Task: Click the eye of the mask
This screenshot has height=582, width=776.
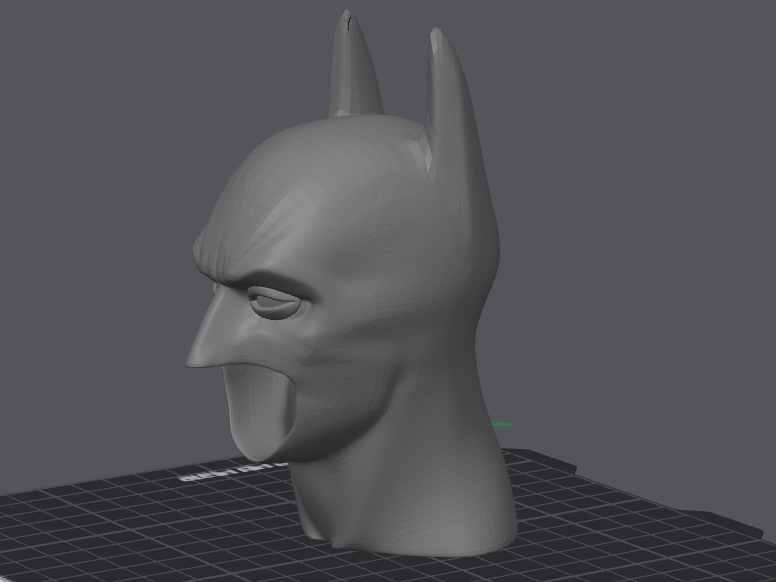Action: click(x=275, y=303)
